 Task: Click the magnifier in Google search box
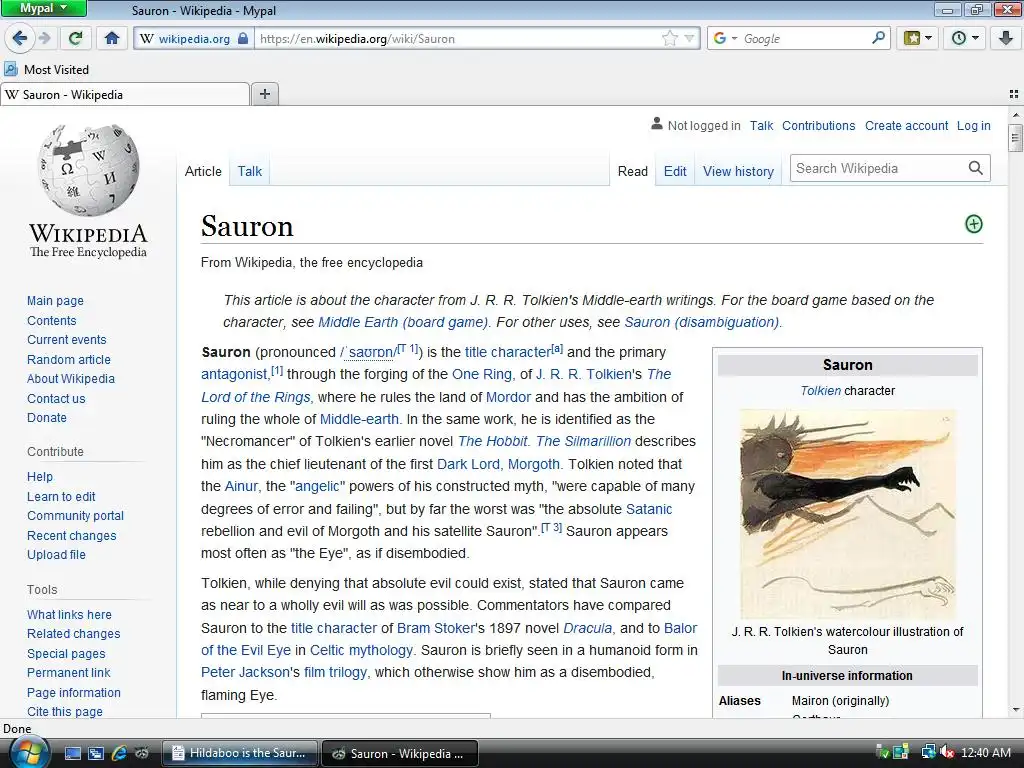pos(878,38)
